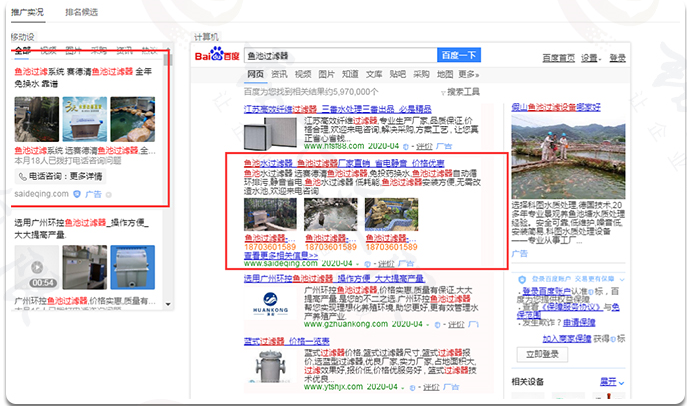The image size is (687, 406).
Task: Click the fish farm photo in the sidebar ad
Action: [x=568, y=157]
